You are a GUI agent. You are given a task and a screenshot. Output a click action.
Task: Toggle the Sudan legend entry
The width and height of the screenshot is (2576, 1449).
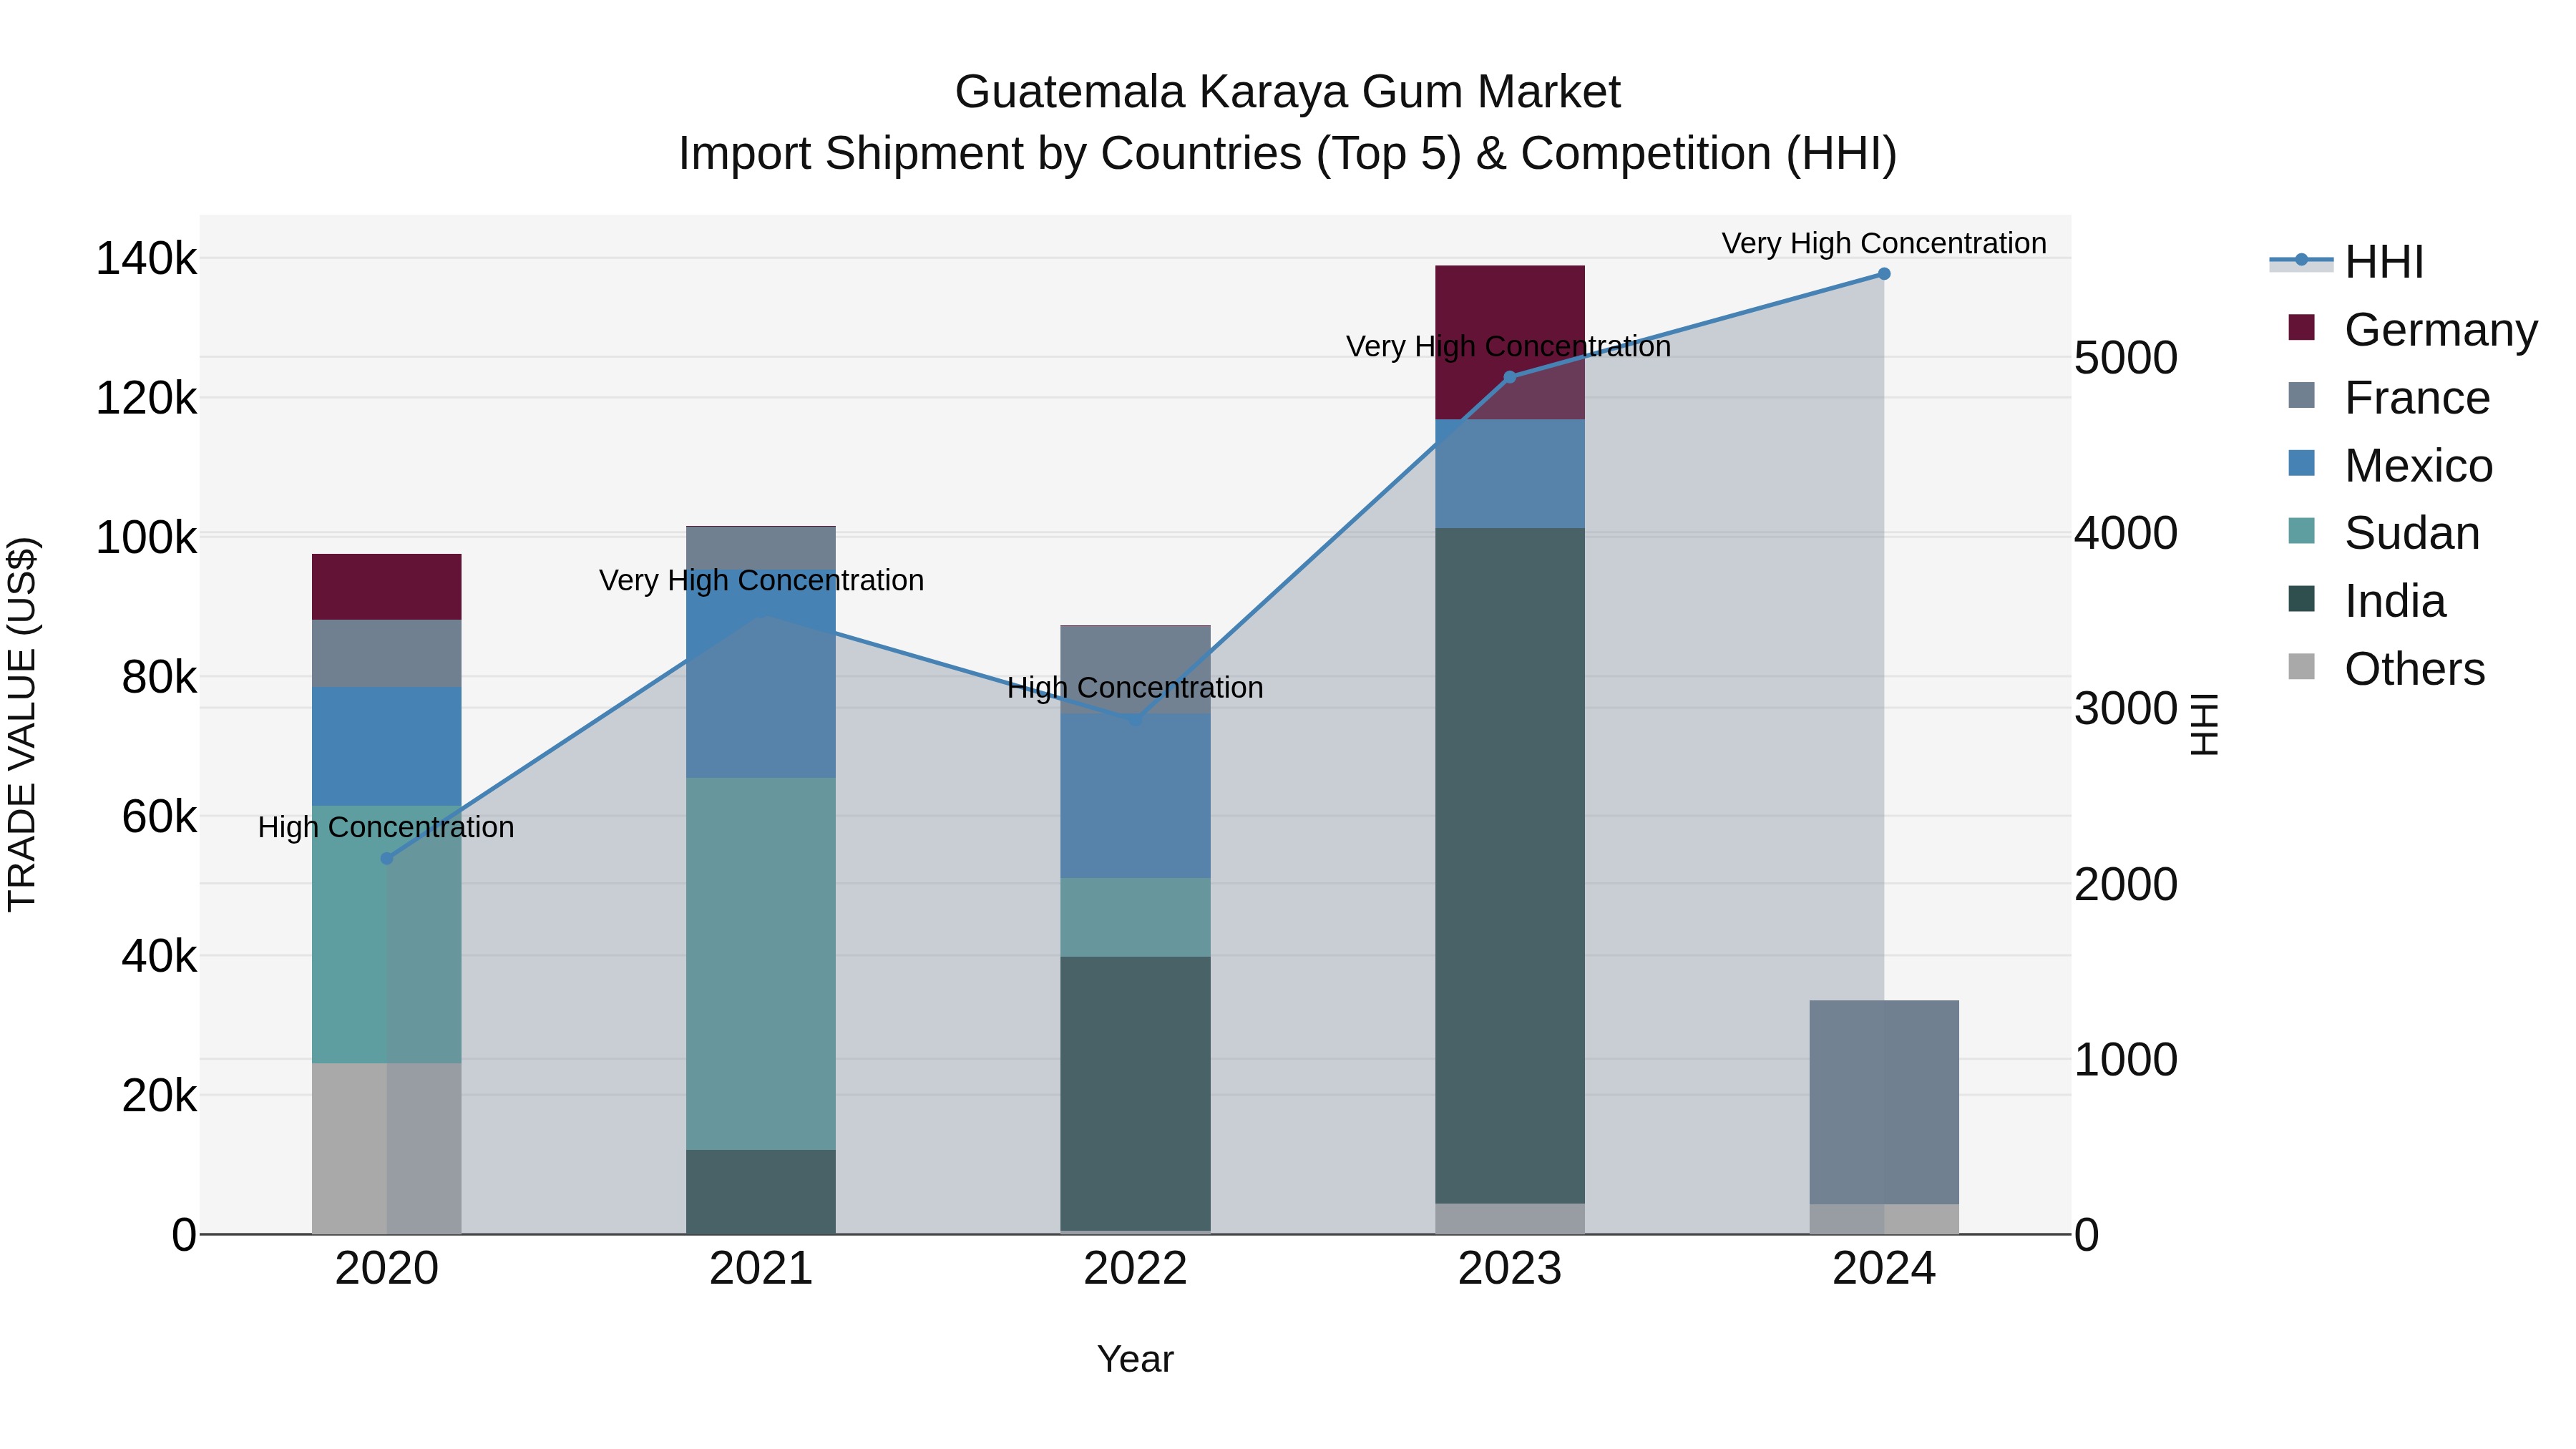2383,533
